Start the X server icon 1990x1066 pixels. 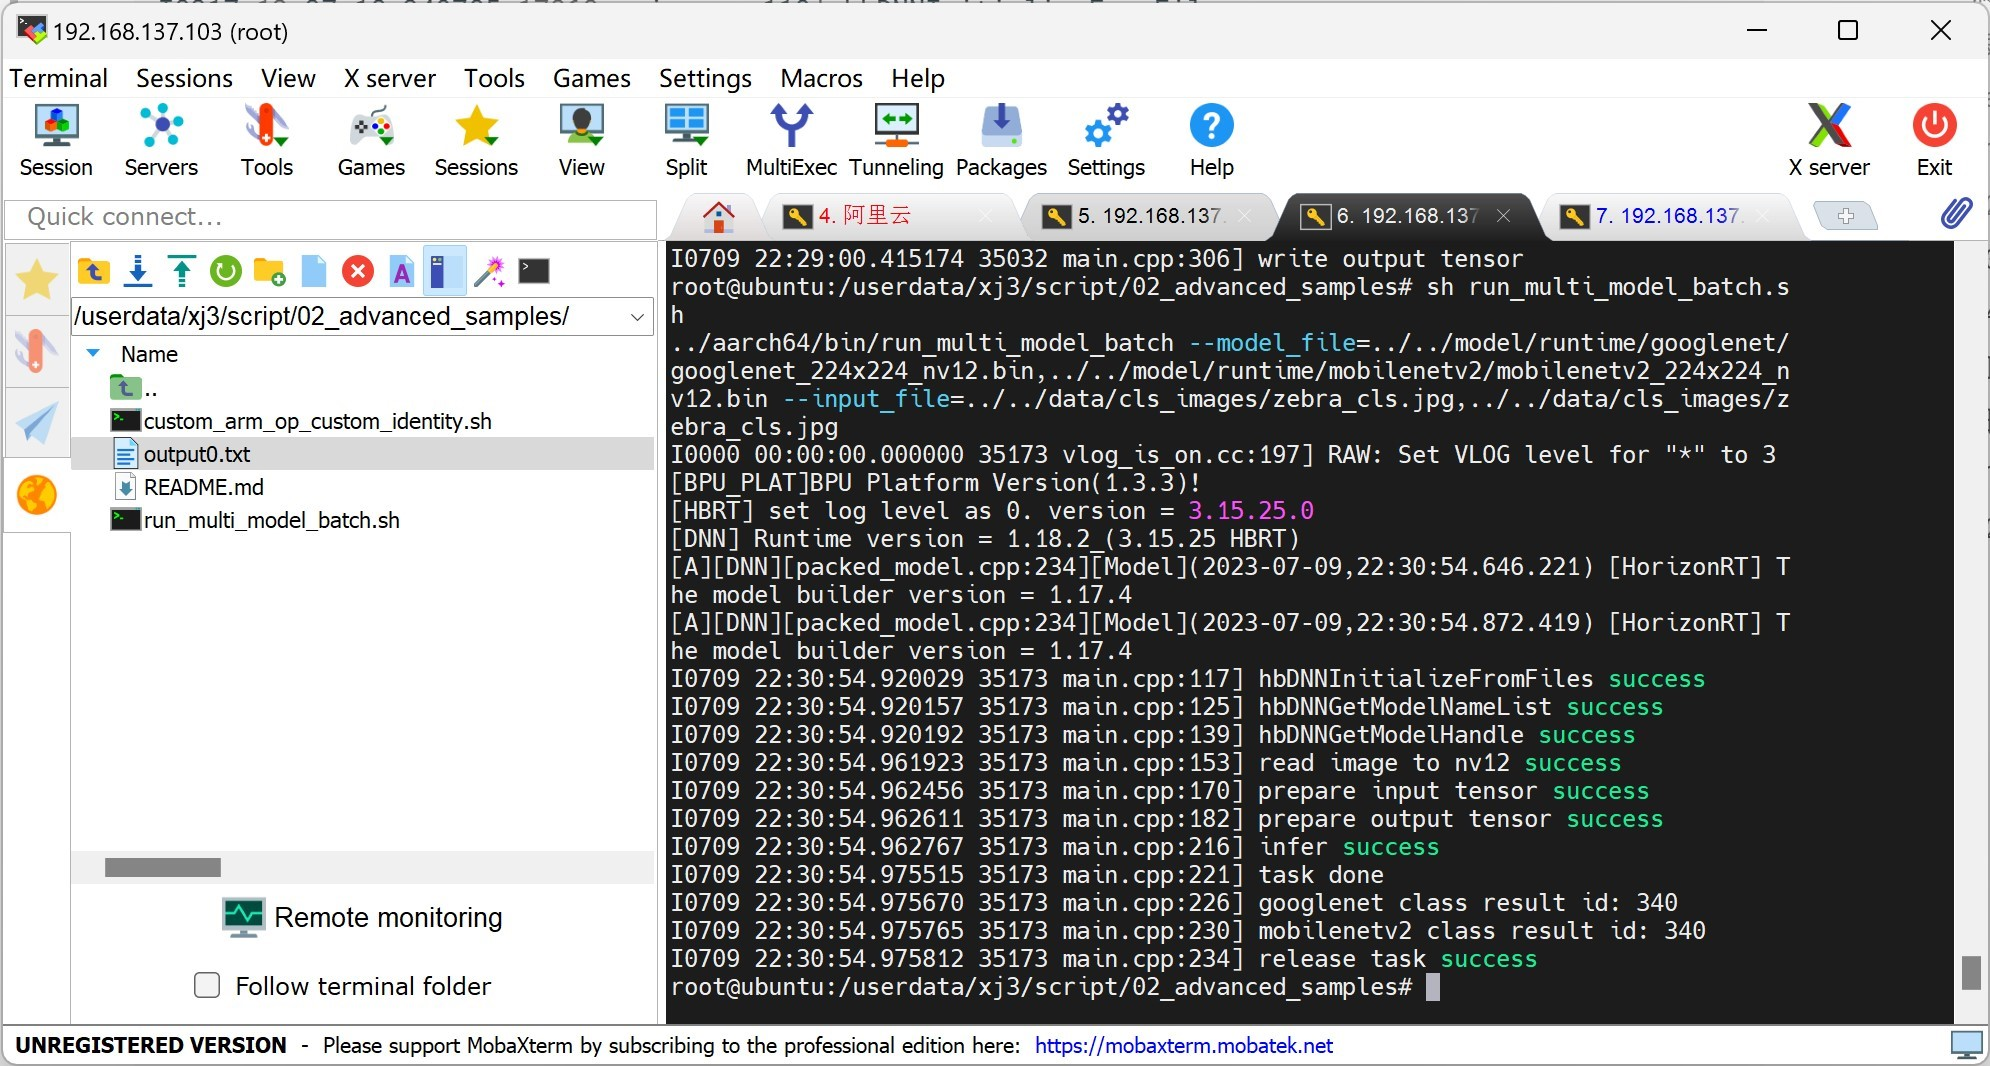click(x=1829, y=140)
